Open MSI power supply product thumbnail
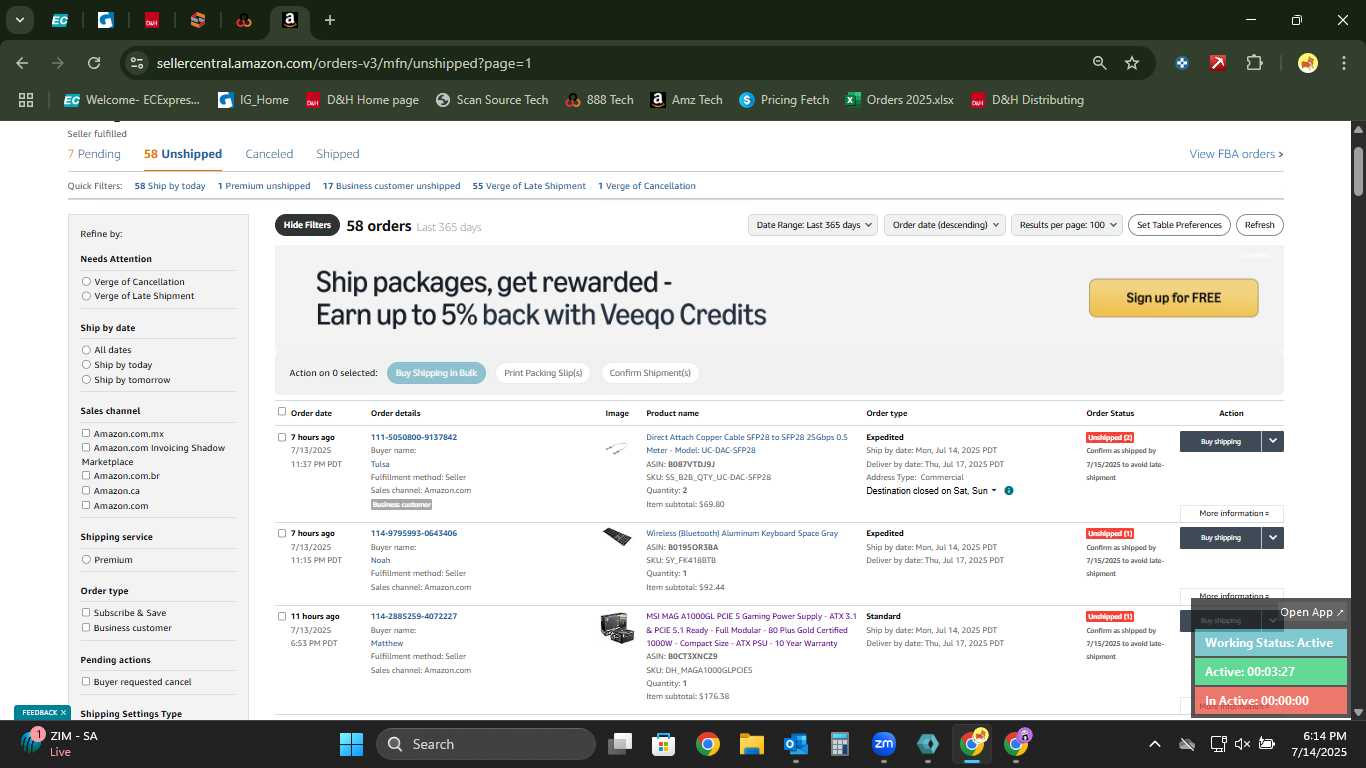Image resolution: width=1366 pixels, height=768 pixels. [617, 627]
